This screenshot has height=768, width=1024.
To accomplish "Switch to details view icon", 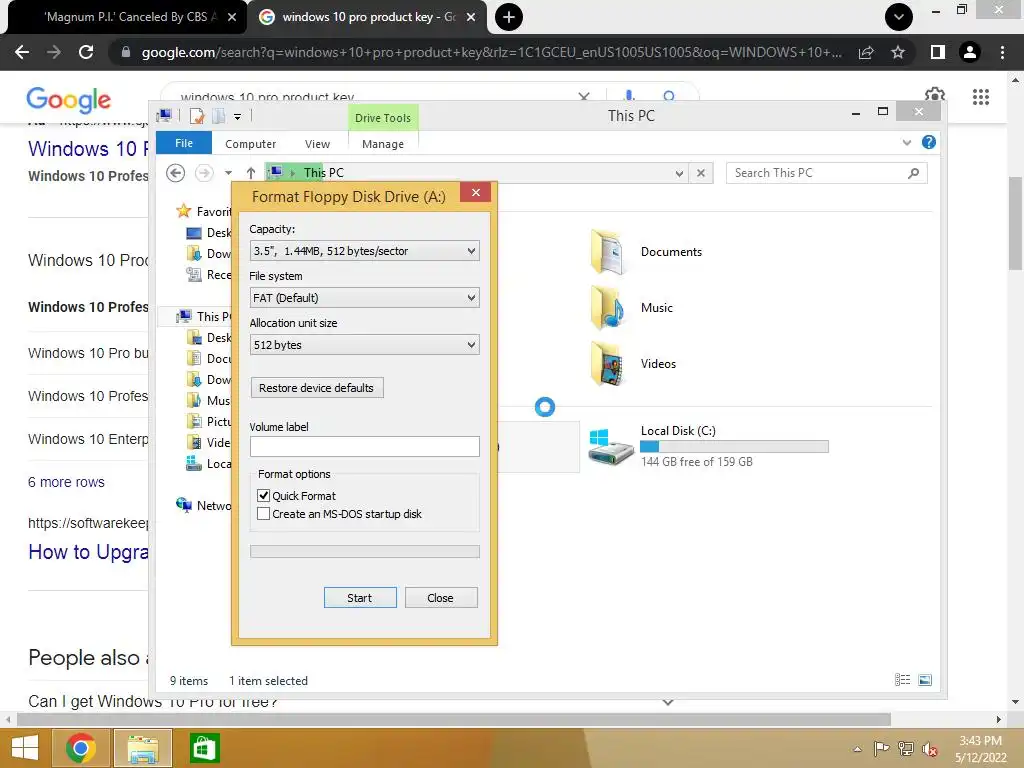I will click(x=903, y=680).
